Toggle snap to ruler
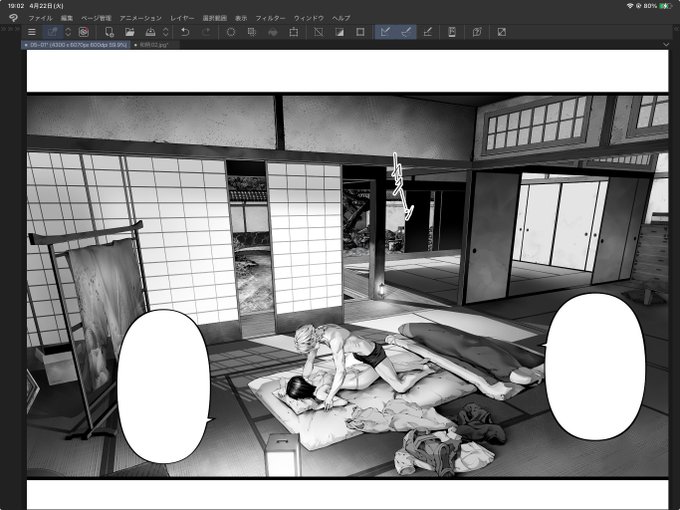The image size is (680, 510). pos(385,32)
